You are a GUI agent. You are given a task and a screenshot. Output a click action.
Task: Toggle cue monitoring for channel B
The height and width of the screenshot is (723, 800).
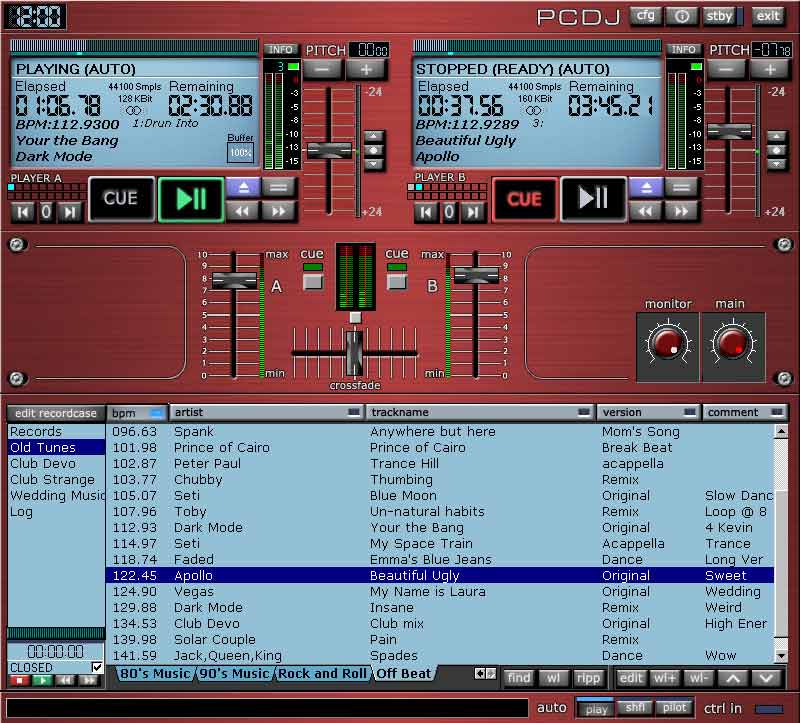point(396,281)
